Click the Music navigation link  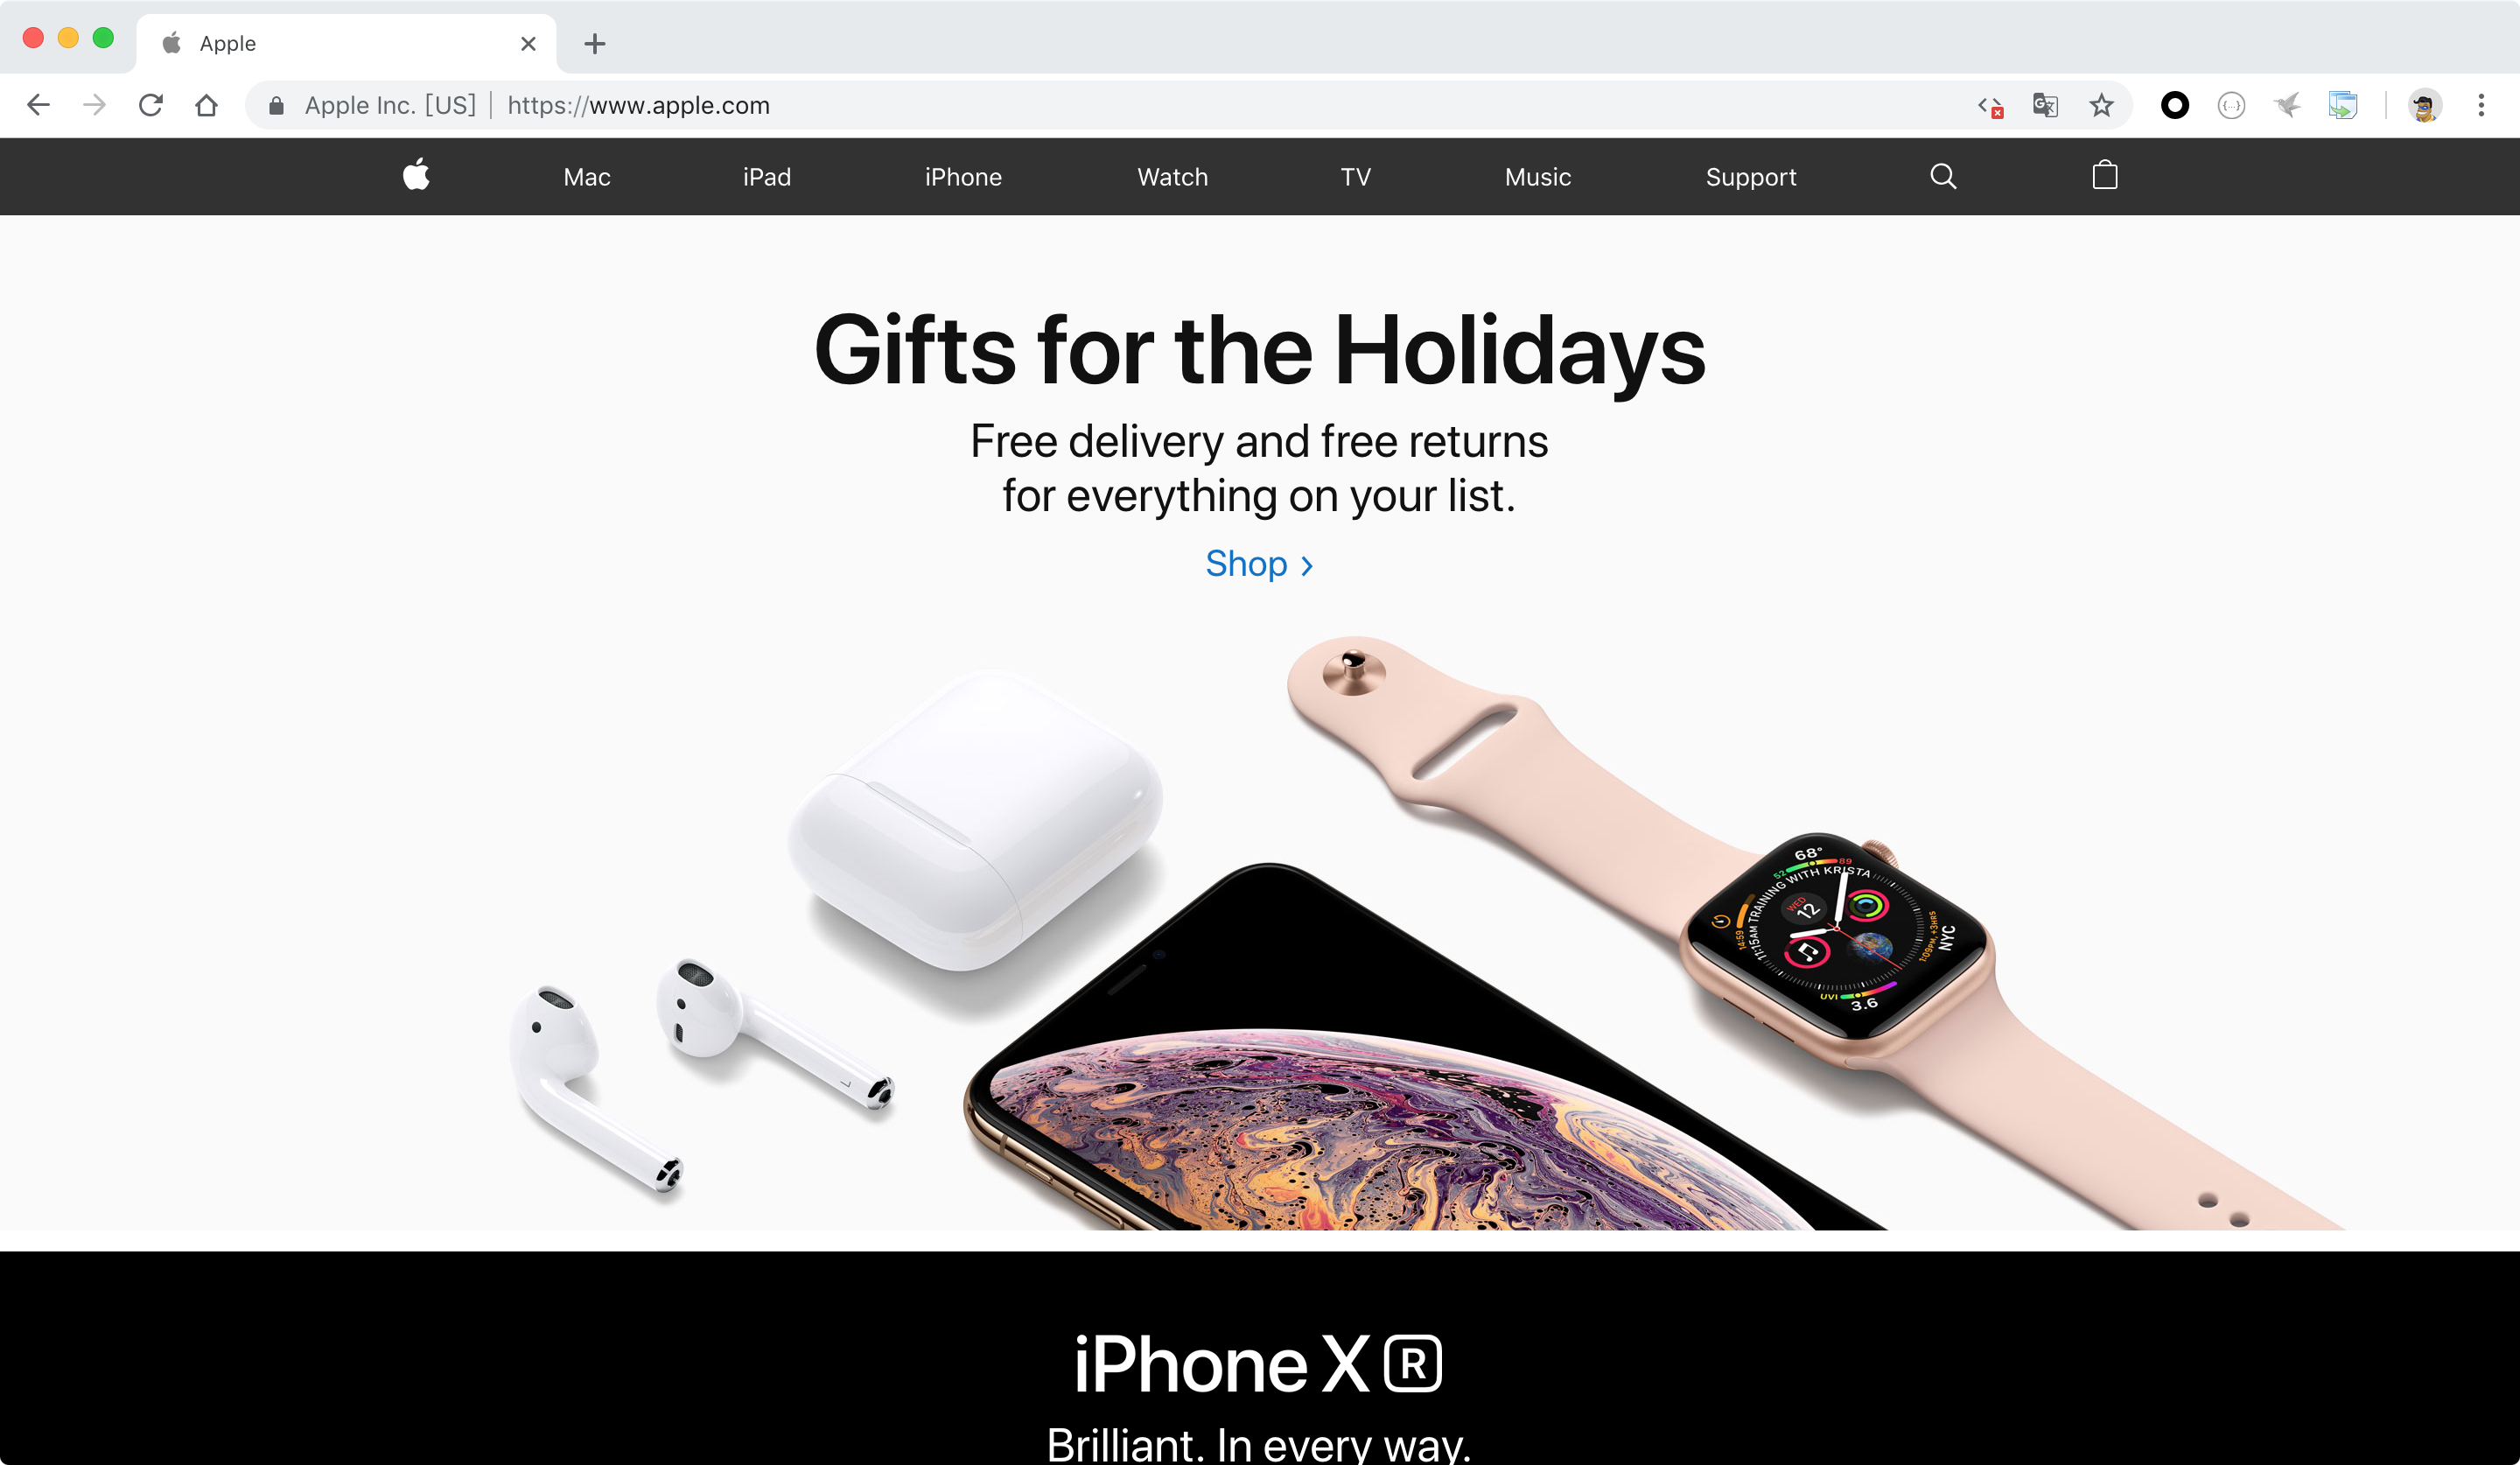click(1537, 174)
